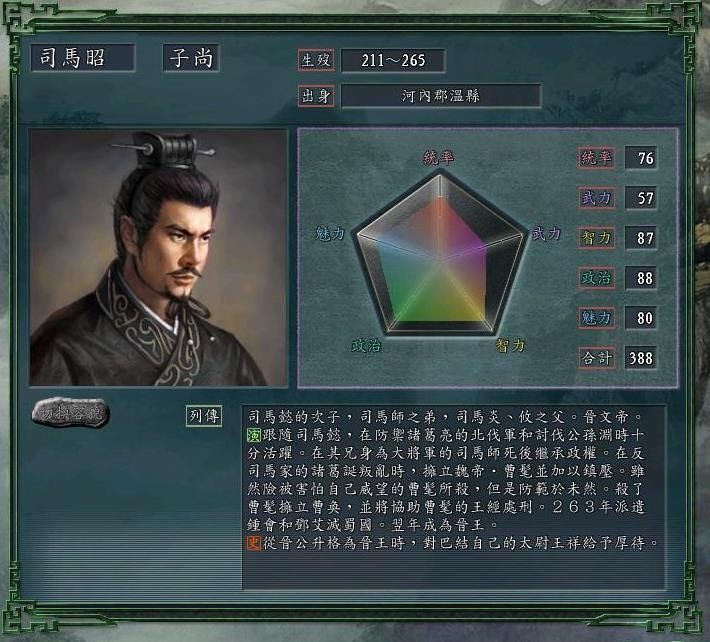The height and width of the screenshot is (642, 710).
Task: Select the 列傳 biography label
Action: coord(204,416)
